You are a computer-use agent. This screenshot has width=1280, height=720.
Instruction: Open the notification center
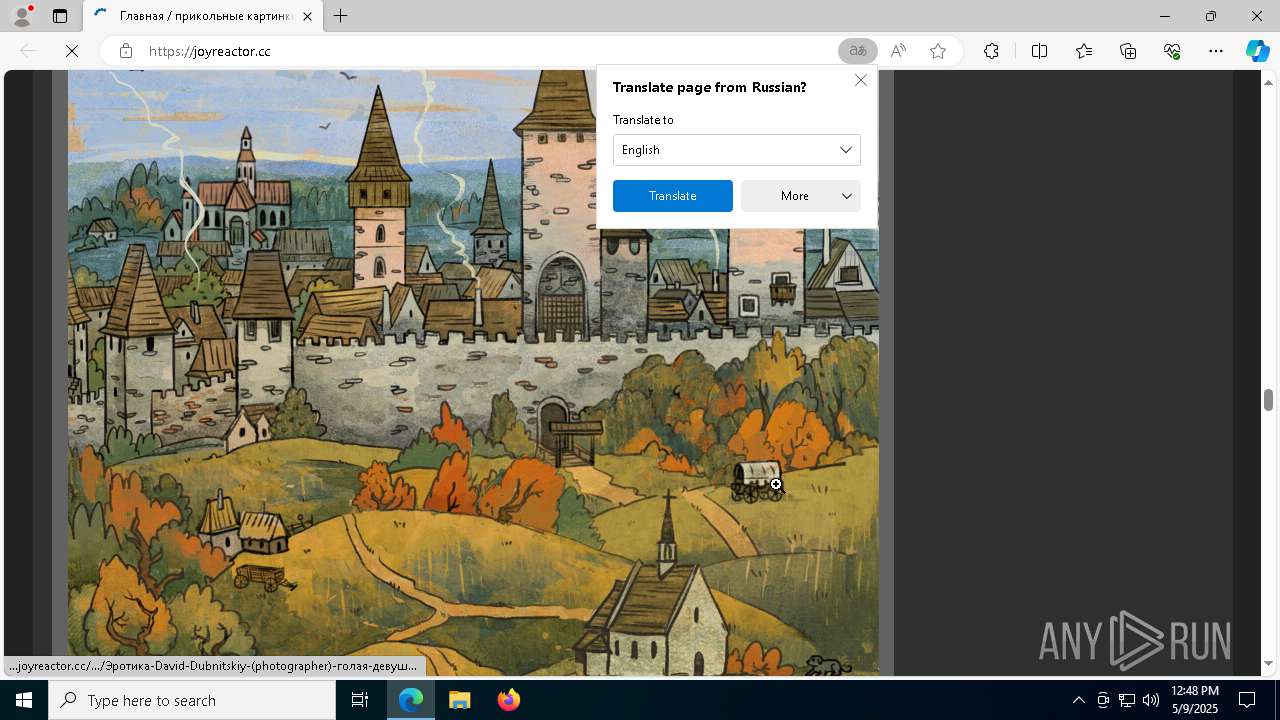pyautogui.click(x=1247, y=700)
